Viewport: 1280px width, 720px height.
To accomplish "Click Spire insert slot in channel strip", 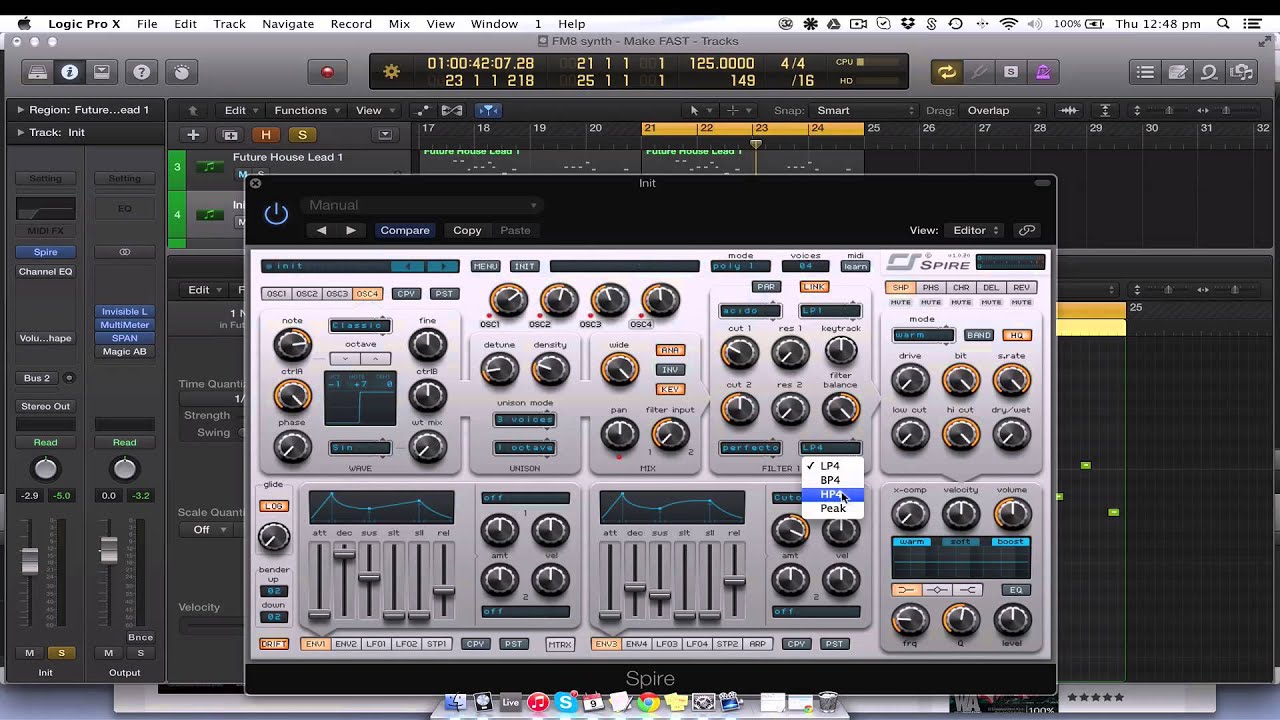I will (45, 252).
